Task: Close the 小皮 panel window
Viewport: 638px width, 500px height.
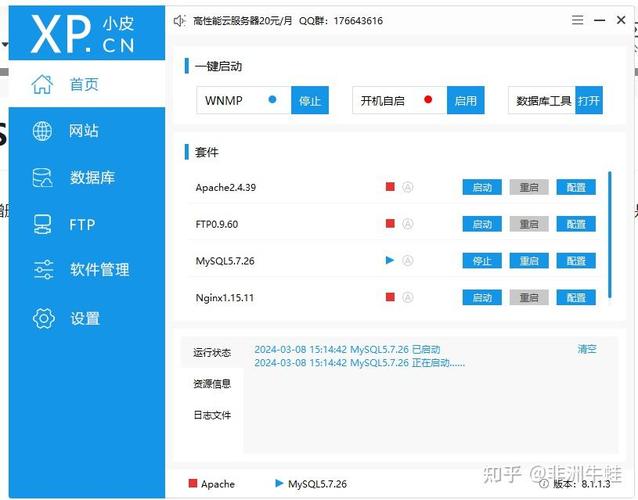Action: 621,20
